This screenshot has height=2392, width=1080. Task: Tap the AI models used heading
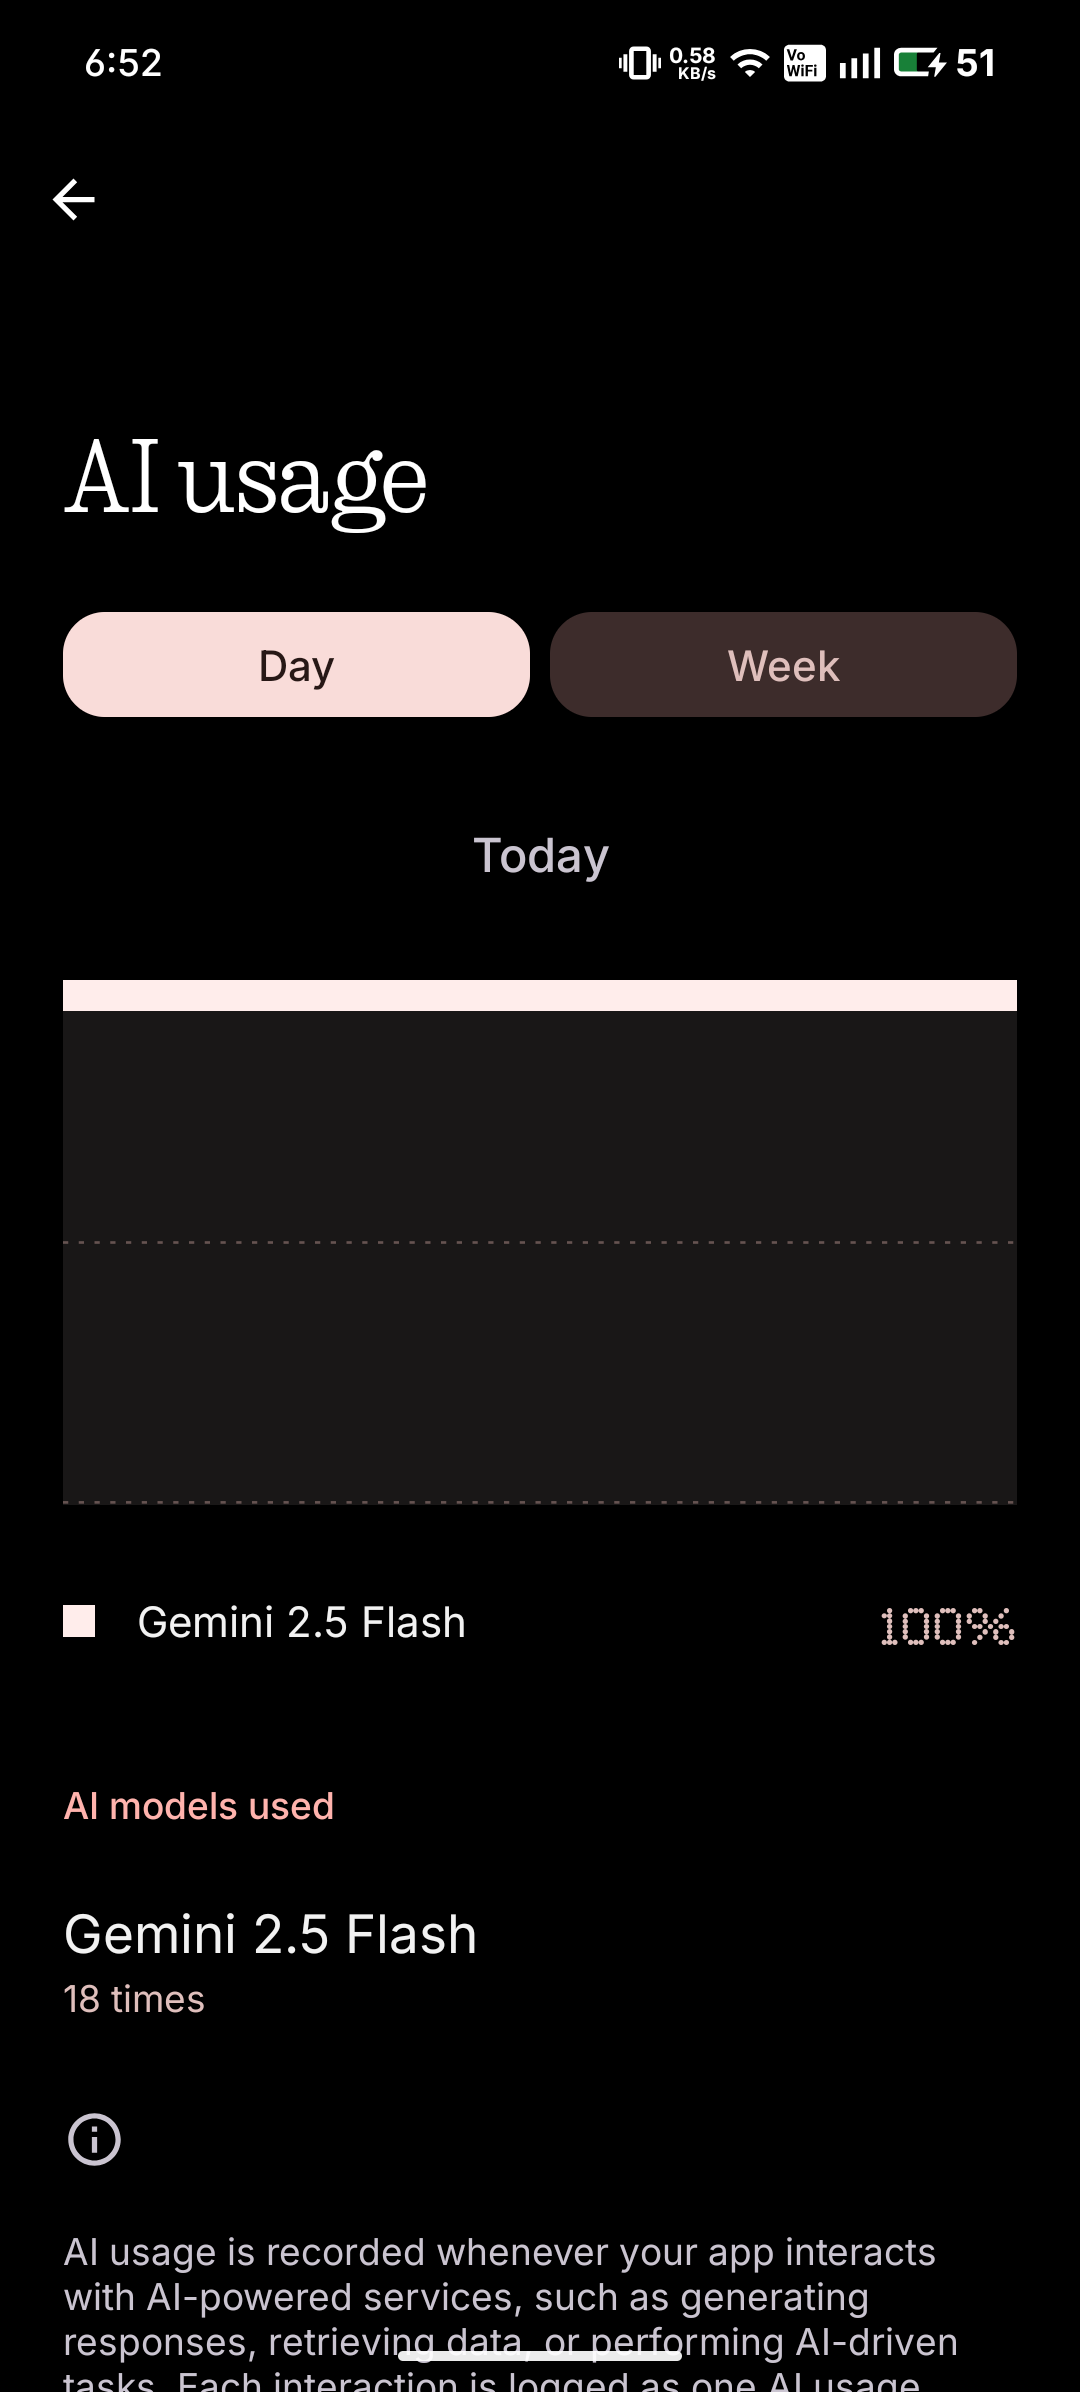(199, 1806)
